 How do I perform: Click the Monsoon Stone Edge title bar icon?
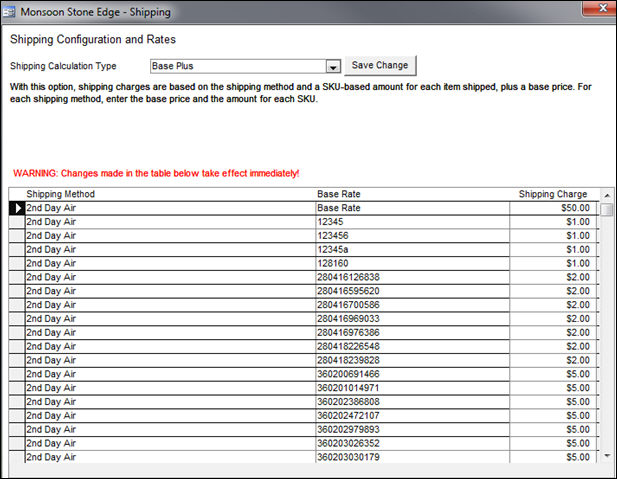click(x=11, y=12)
